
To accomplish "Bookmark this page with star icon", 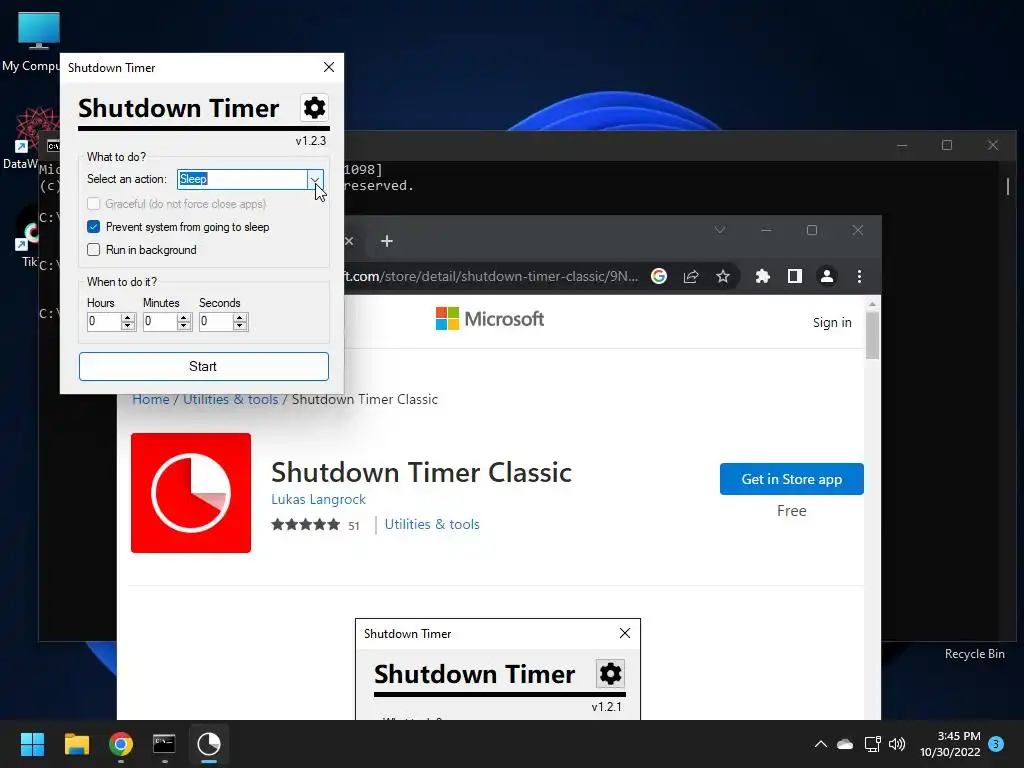I will (x=723, y=276).
